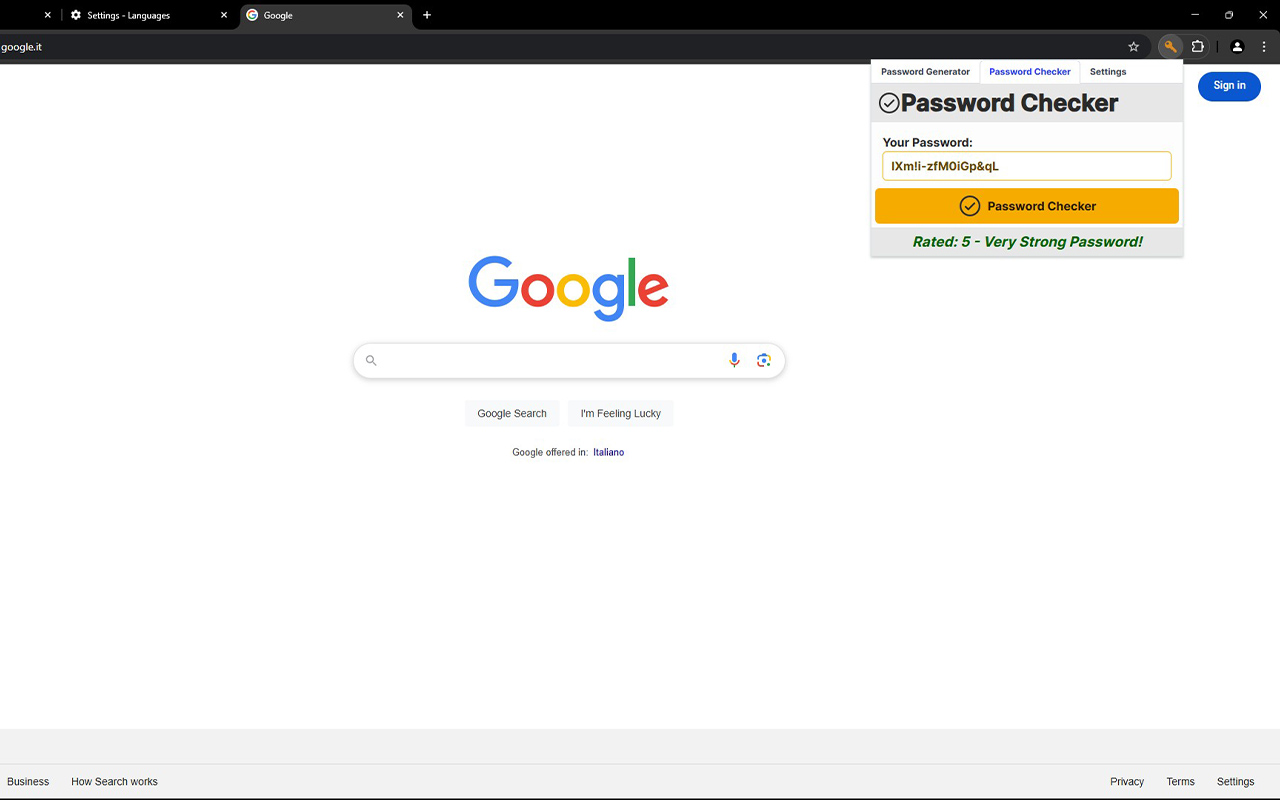Click the checkmark icon beside Password Checker title
1280x800 pixels.
click(x=890, y=102)
